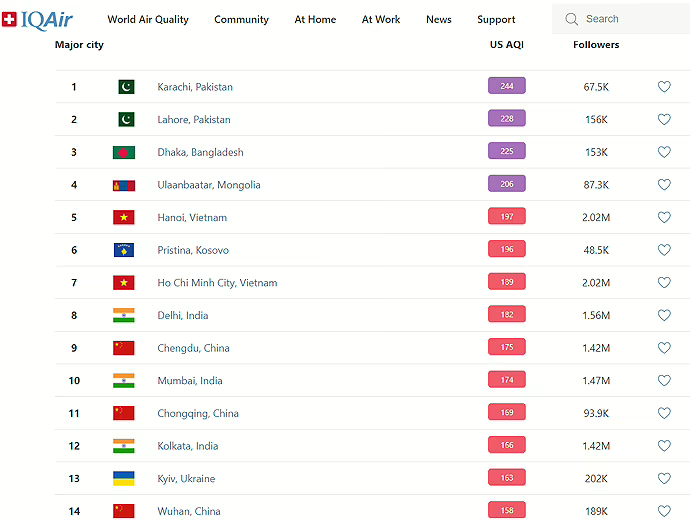
Task: Click the Pakistan flag beside Karachi
Action: click(126, 87)
